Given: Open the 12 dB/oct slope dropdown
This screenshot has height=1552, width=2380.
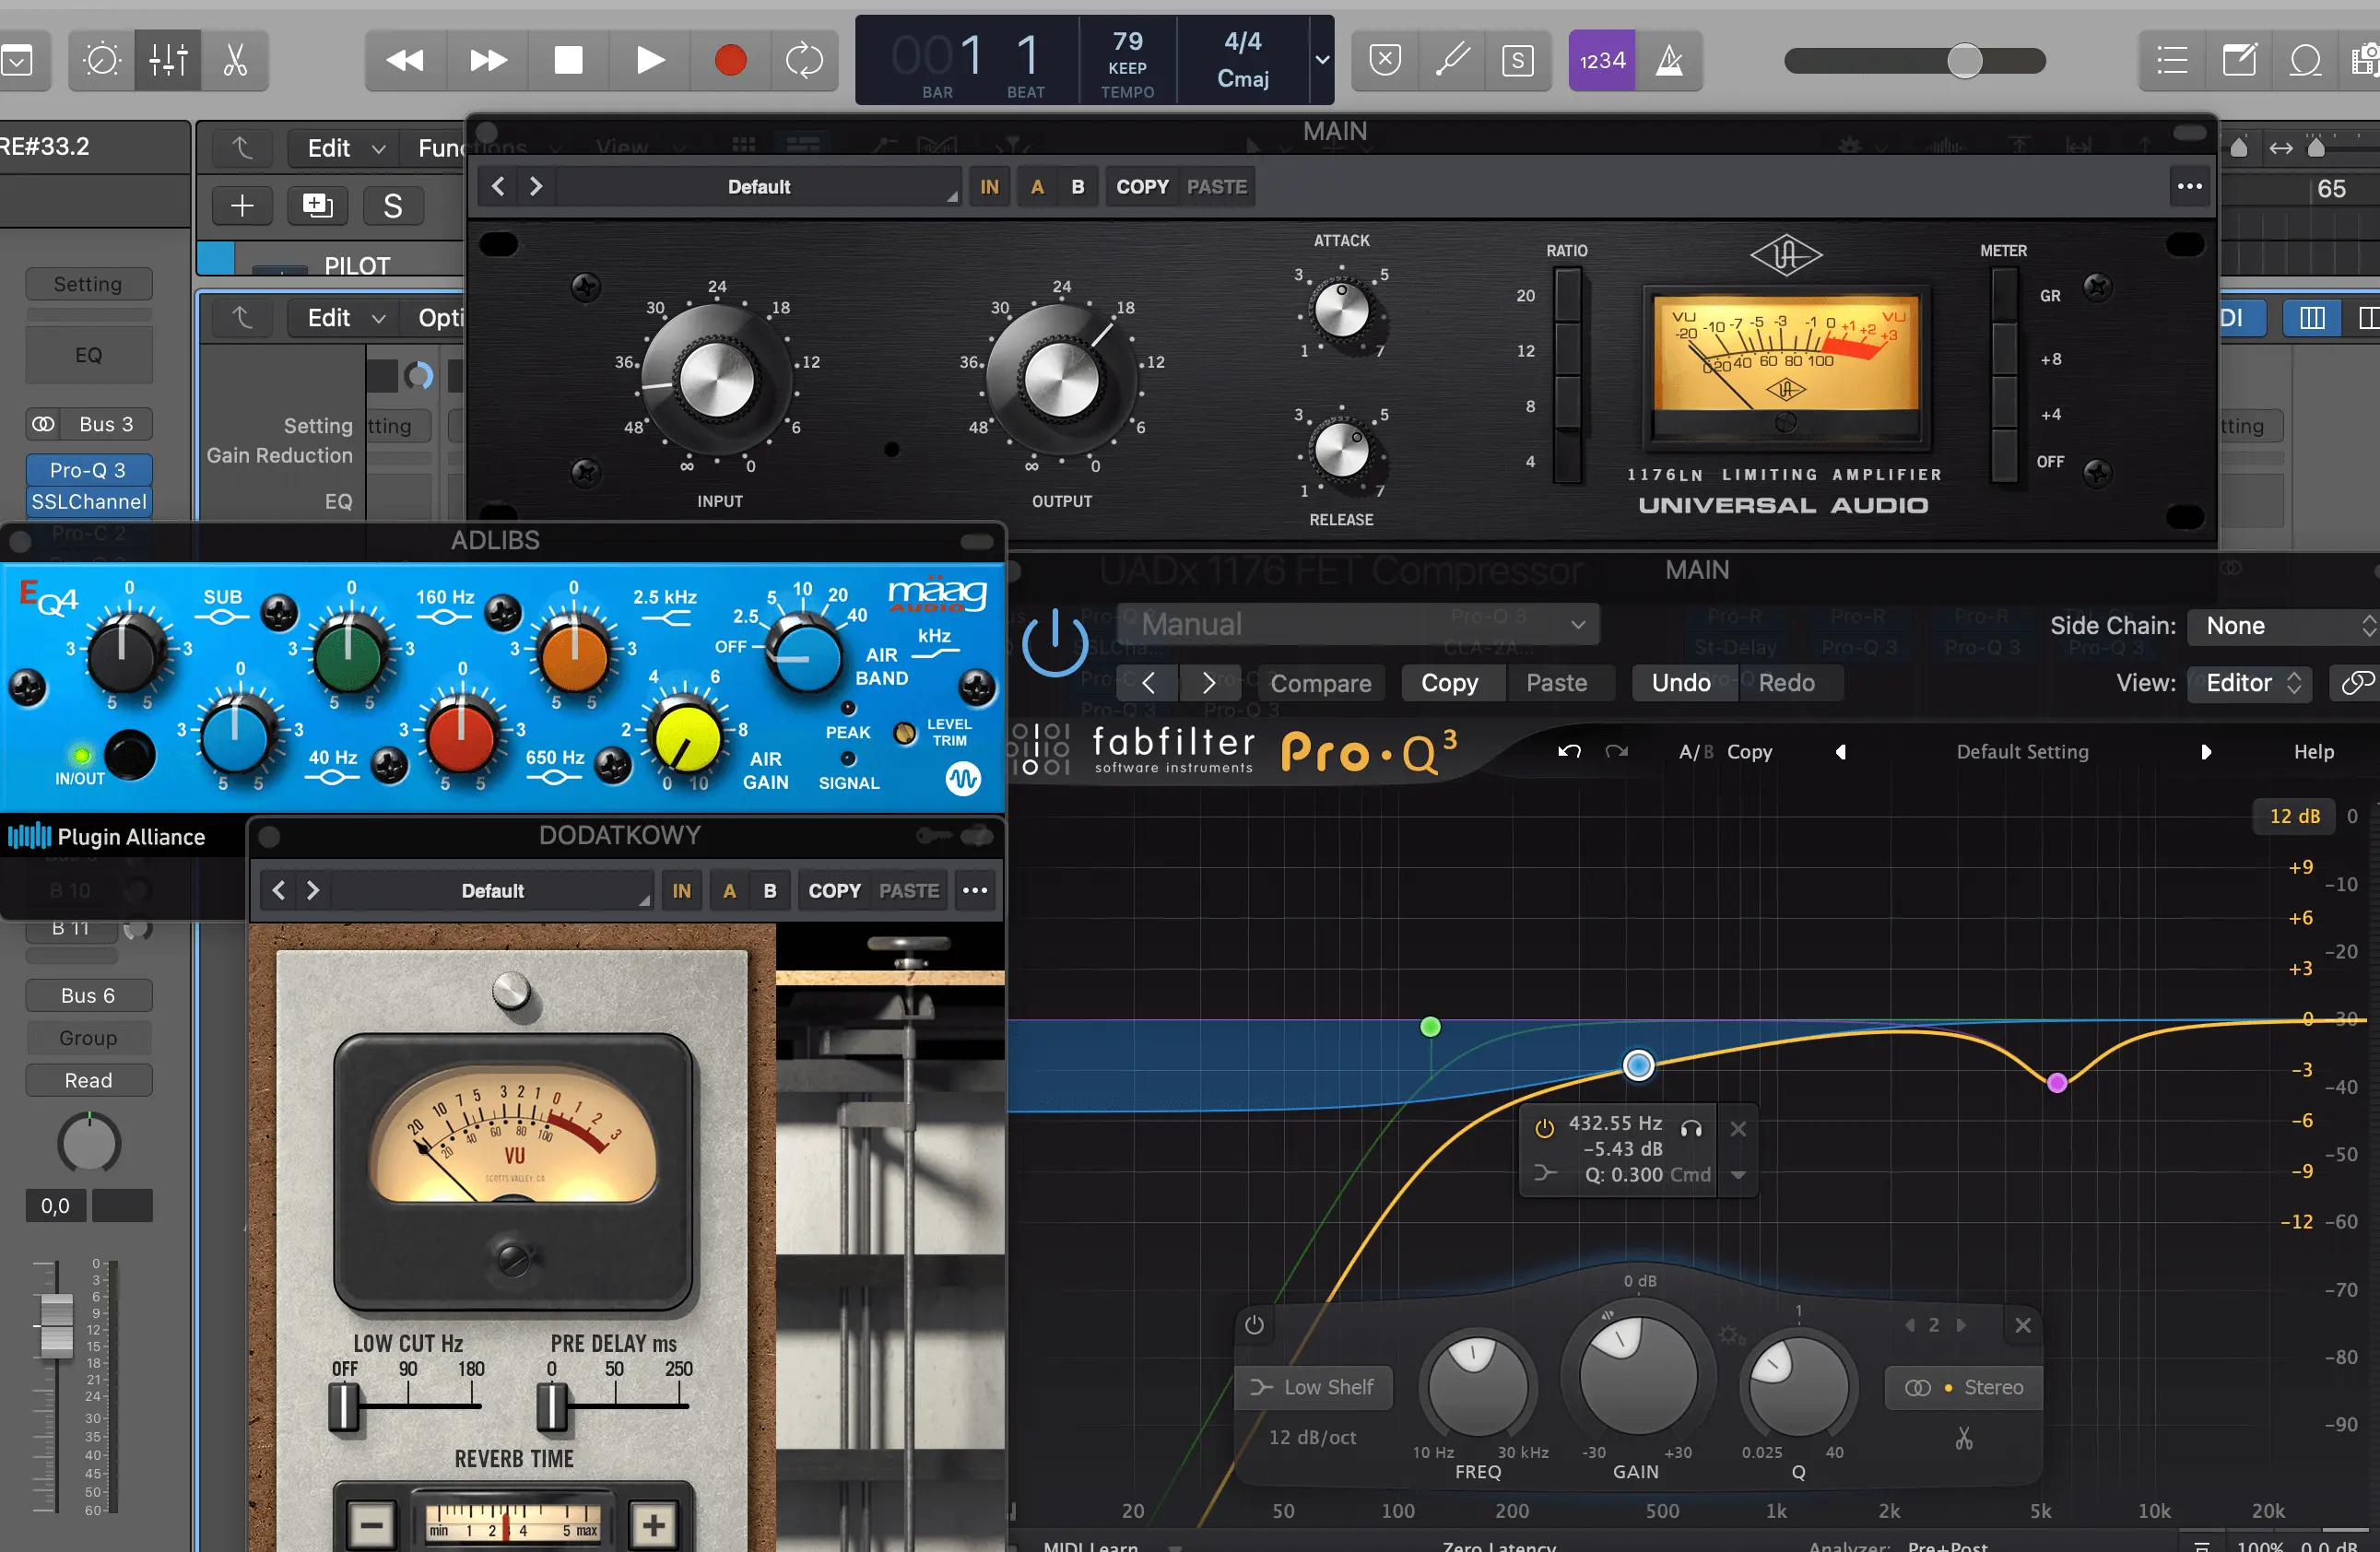Looking at the screenshot, I should tap(1312, 1437).
